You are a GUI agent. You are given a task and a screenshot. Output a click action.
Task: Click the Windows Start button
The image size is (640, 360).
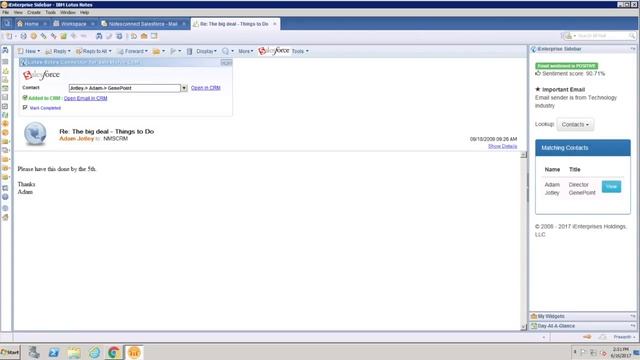pyautogui.click(x=10, y=352)
